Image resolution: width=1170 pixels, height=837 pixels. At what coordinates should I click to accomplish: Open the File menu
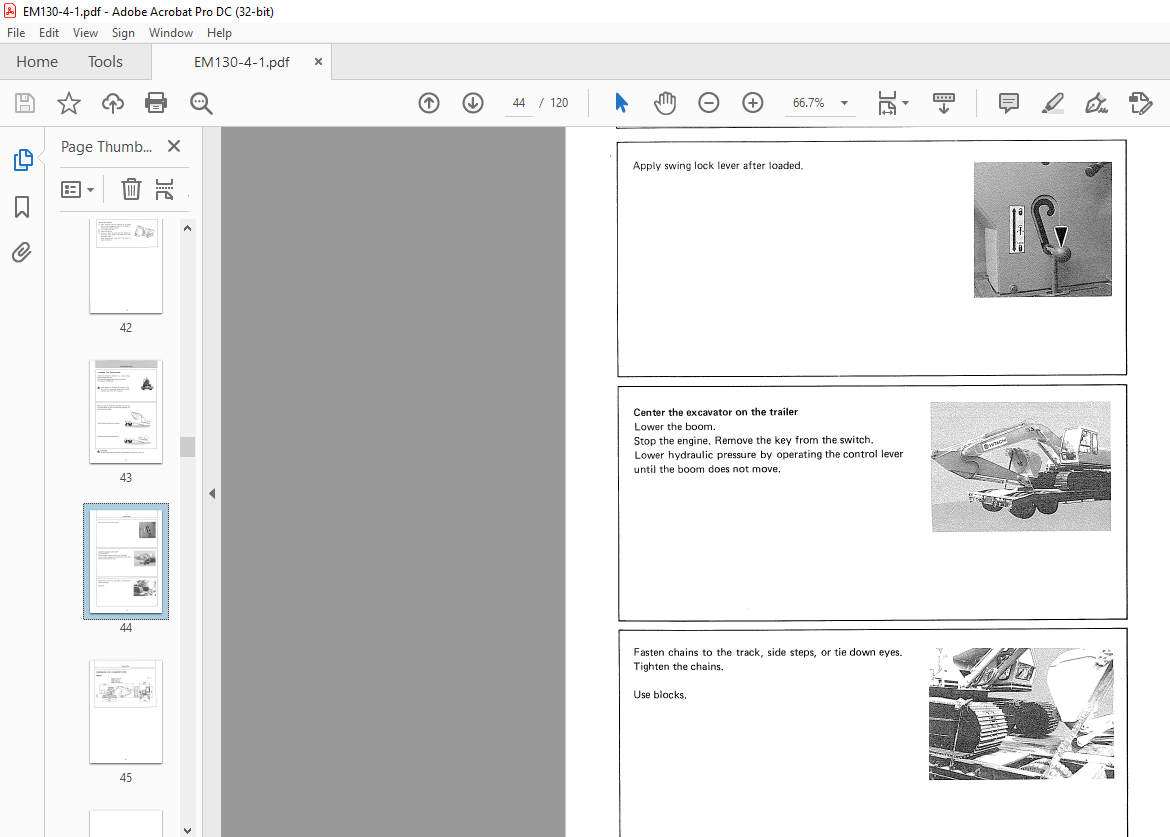pyautogui.click(x=16, y=33)
